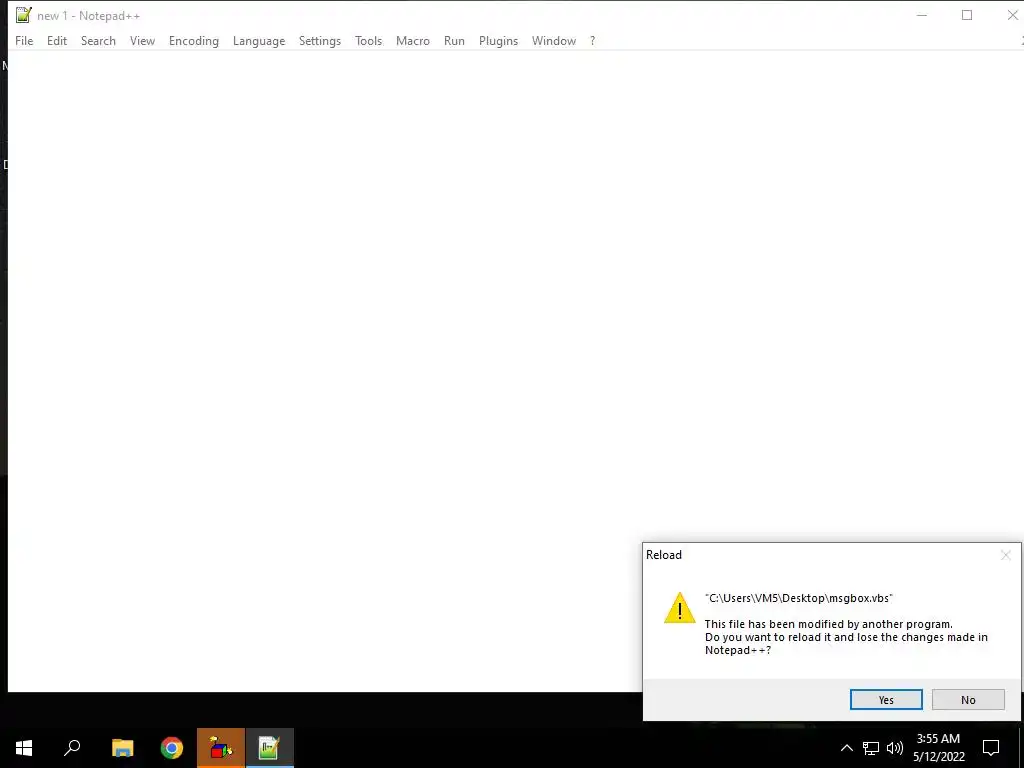Open the Encoding menu

(x=194, y=40)
